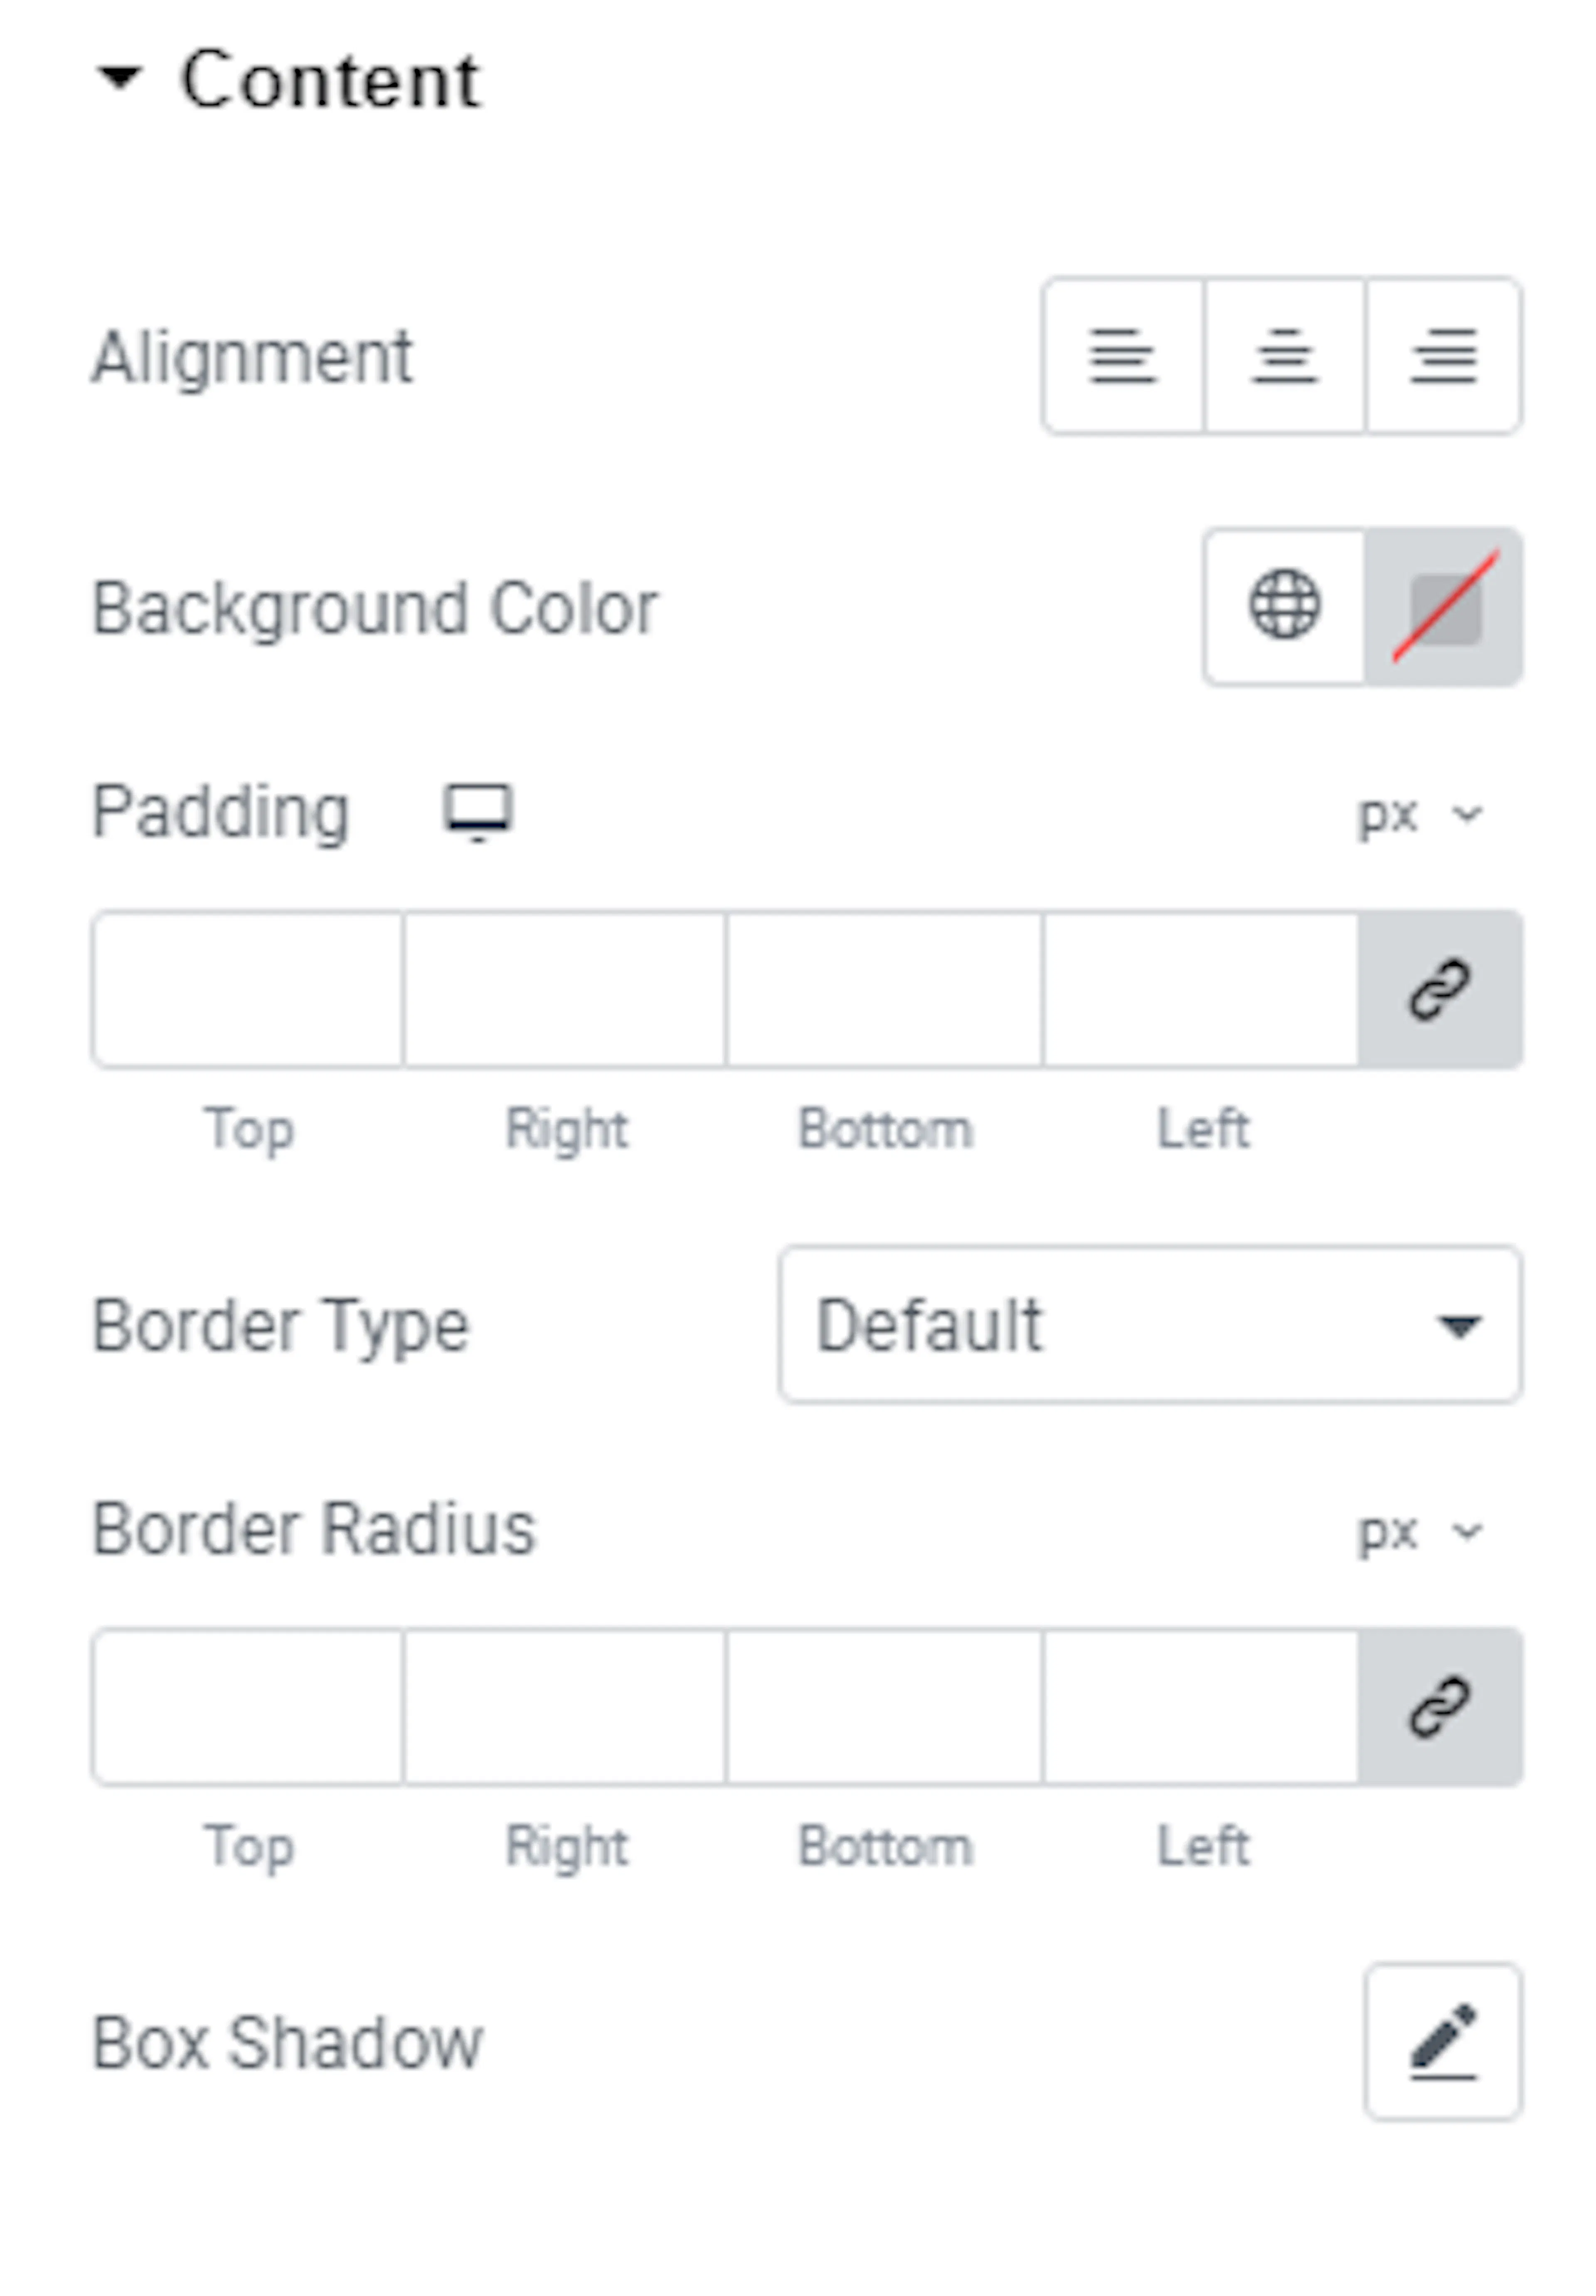The height and width of the screenshot is (2296, 1596).
Task: Select right alignment icon
Action: [x=1444, y=356]
